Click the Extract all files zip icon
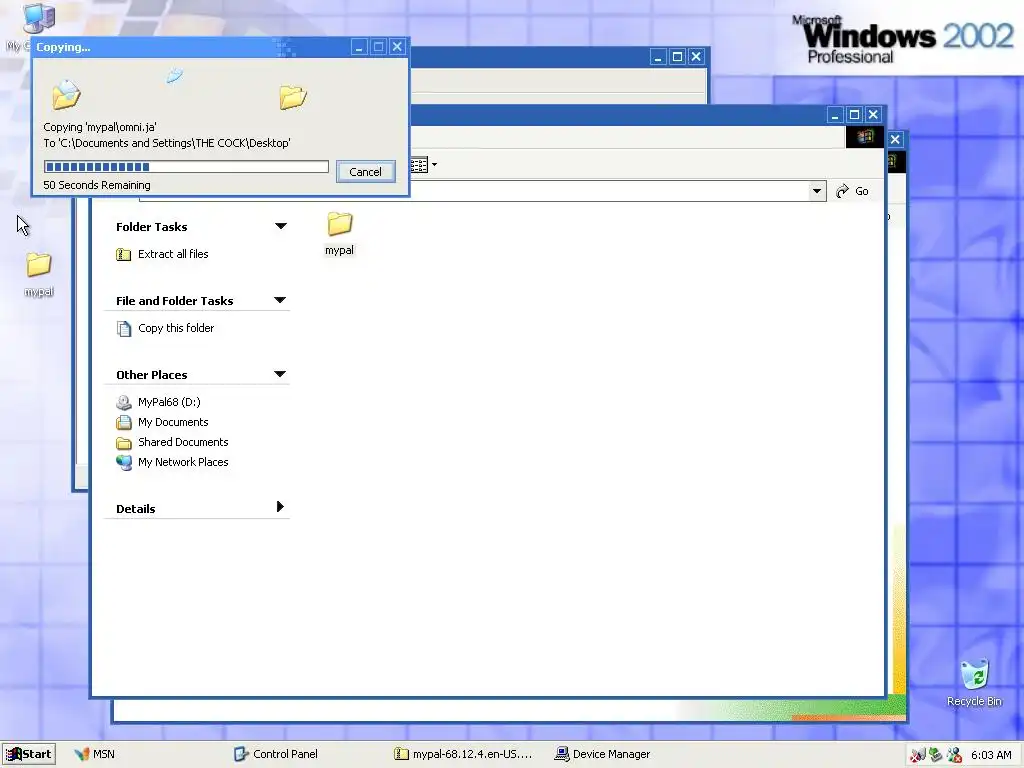 pos(123,254)
